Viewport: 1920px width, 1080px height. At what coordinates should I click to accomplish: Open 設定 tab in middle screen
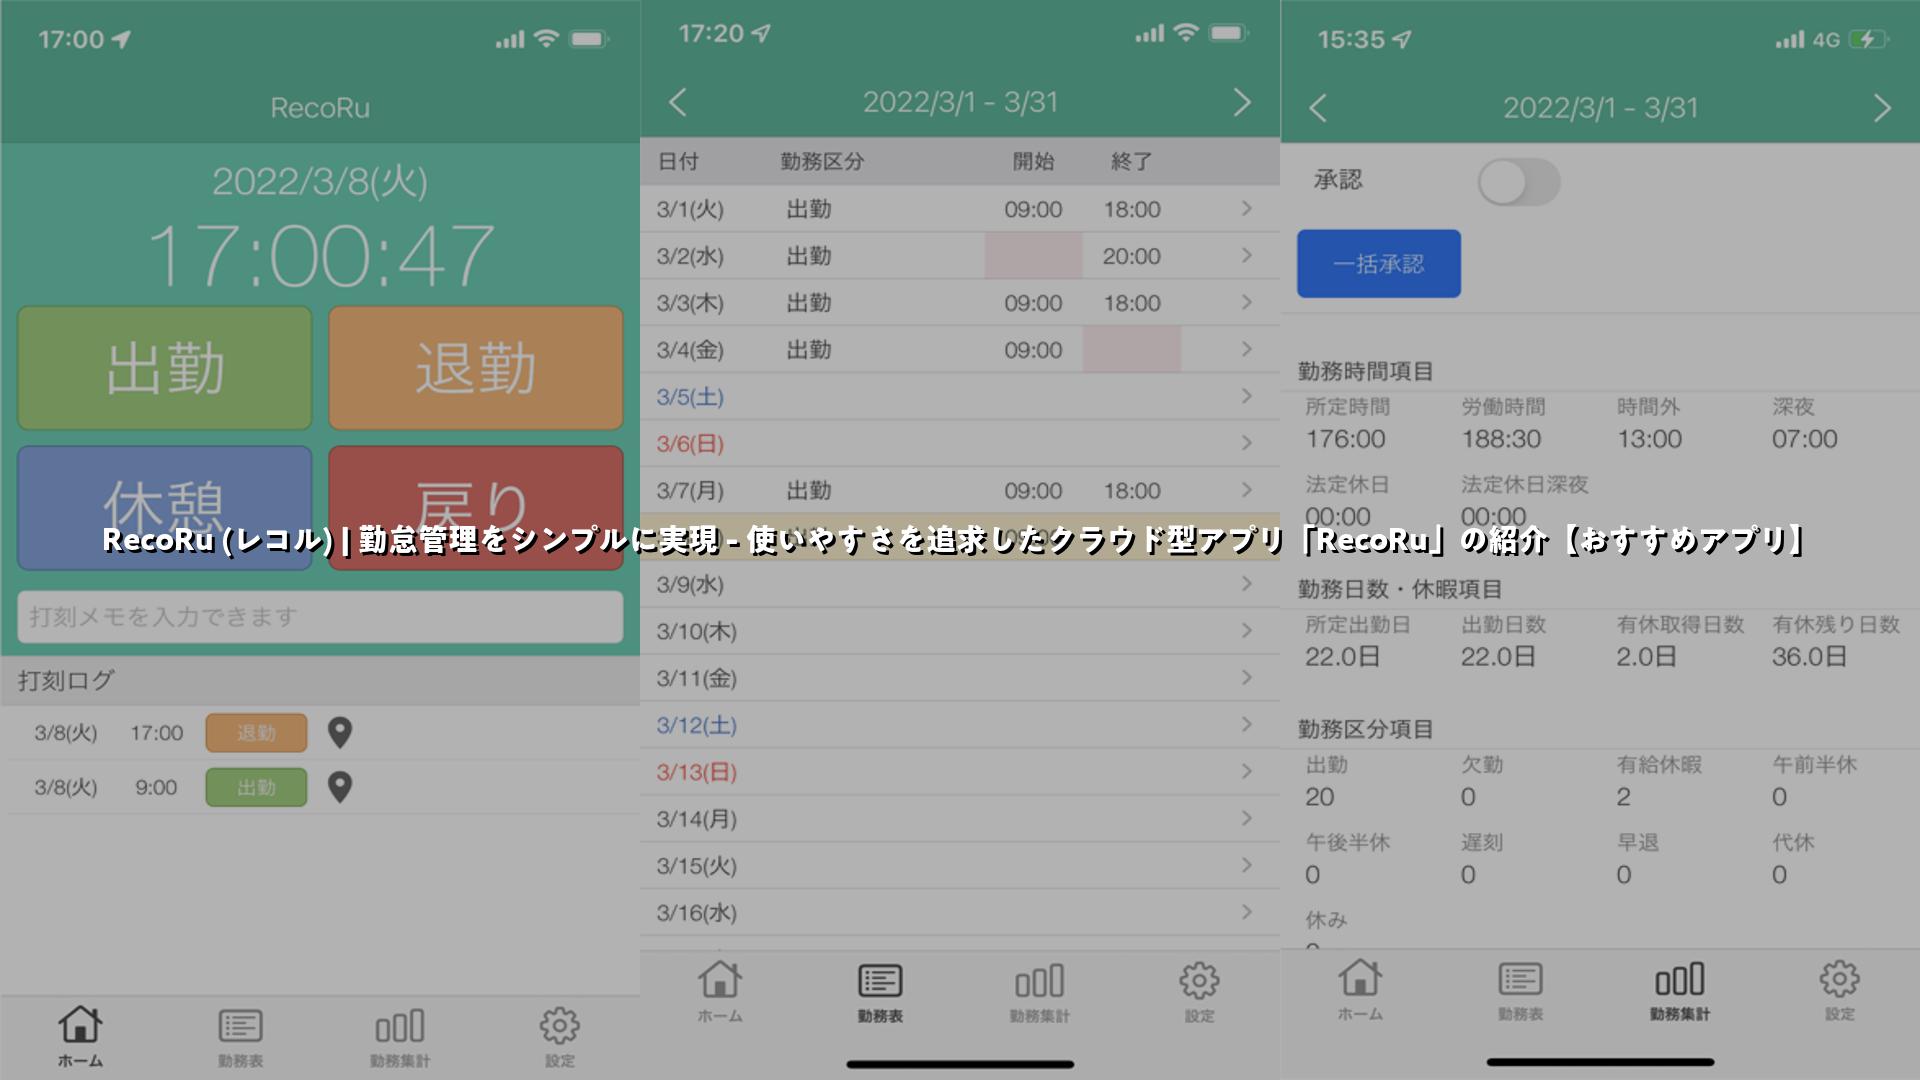pyautogui.click(x=1200, y=992)
